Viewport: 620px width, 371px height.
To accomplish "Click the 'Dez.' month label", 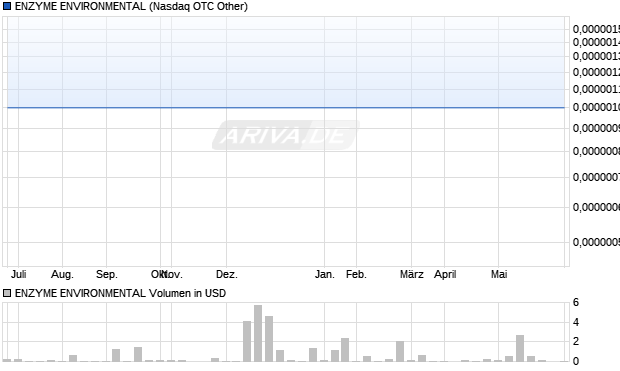I will point(227,274).
